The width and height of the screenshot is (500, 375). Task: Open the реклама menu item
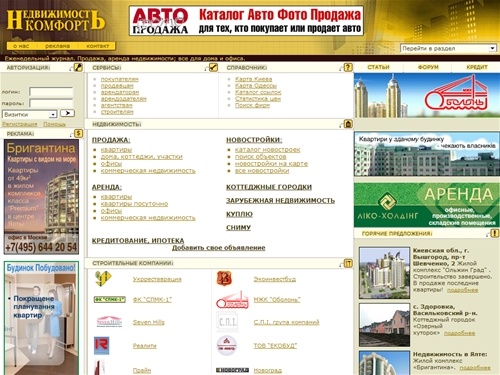(x=57, y=46)
